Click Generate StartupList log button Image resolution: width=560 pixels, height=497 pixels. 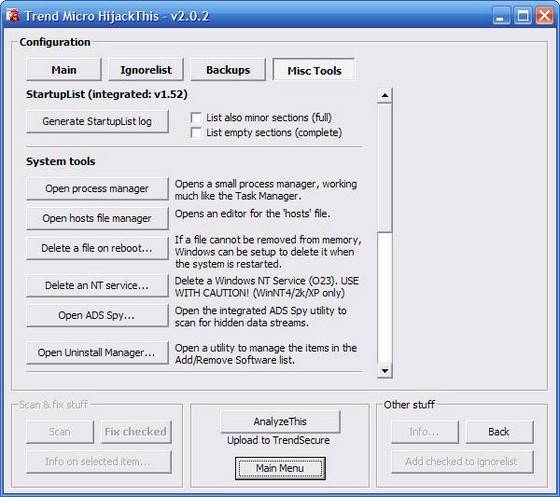point(97,121)
